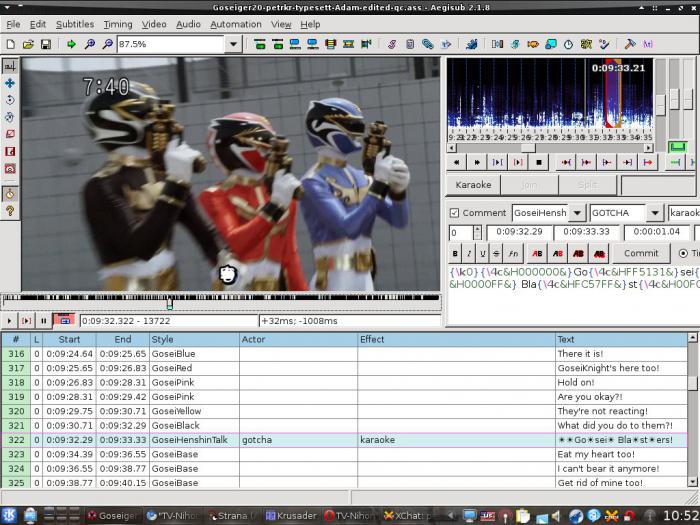This screenshot has height=525, width=700.
Task: Open script Properties clipboard icon
Action: [410, 44]
